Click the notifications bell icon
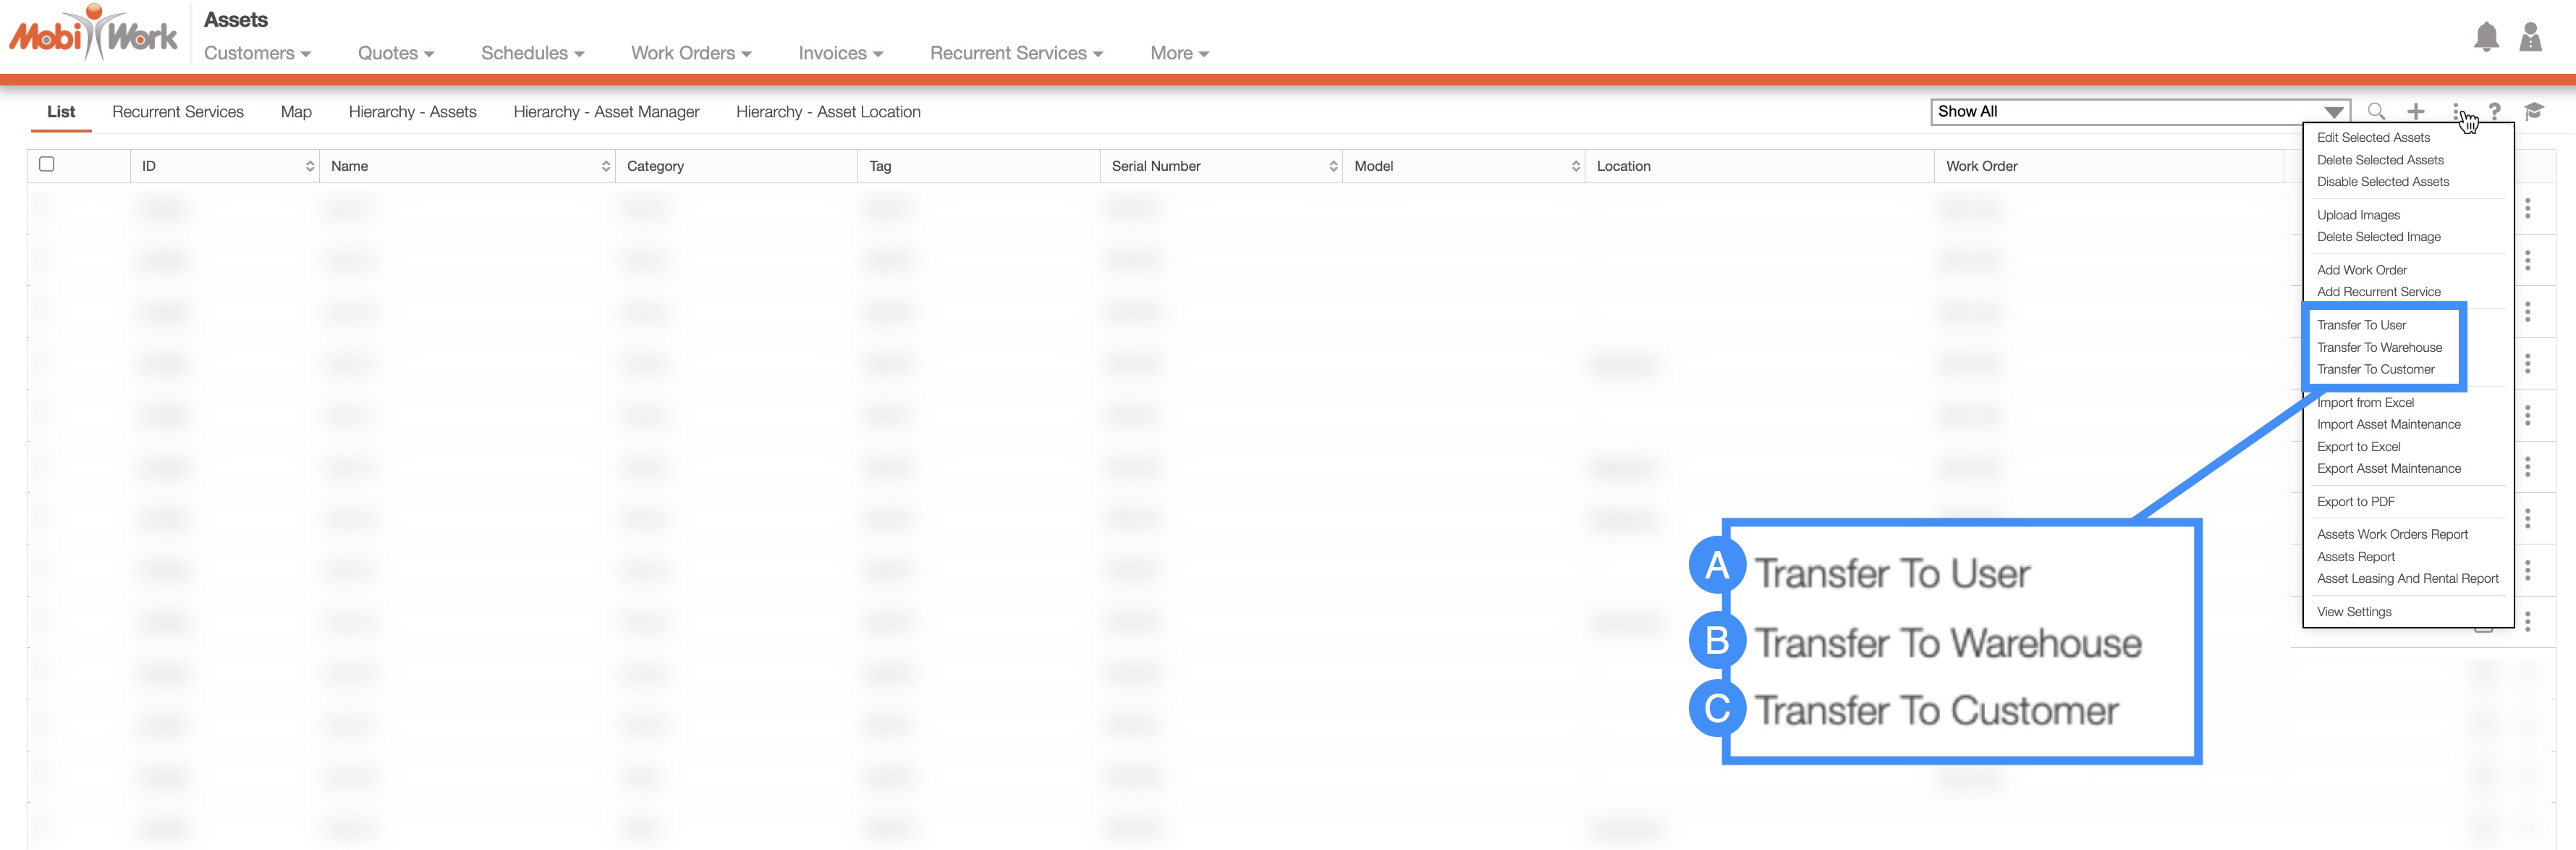The image size is (2576, 850). click(x=2486, y=38)
